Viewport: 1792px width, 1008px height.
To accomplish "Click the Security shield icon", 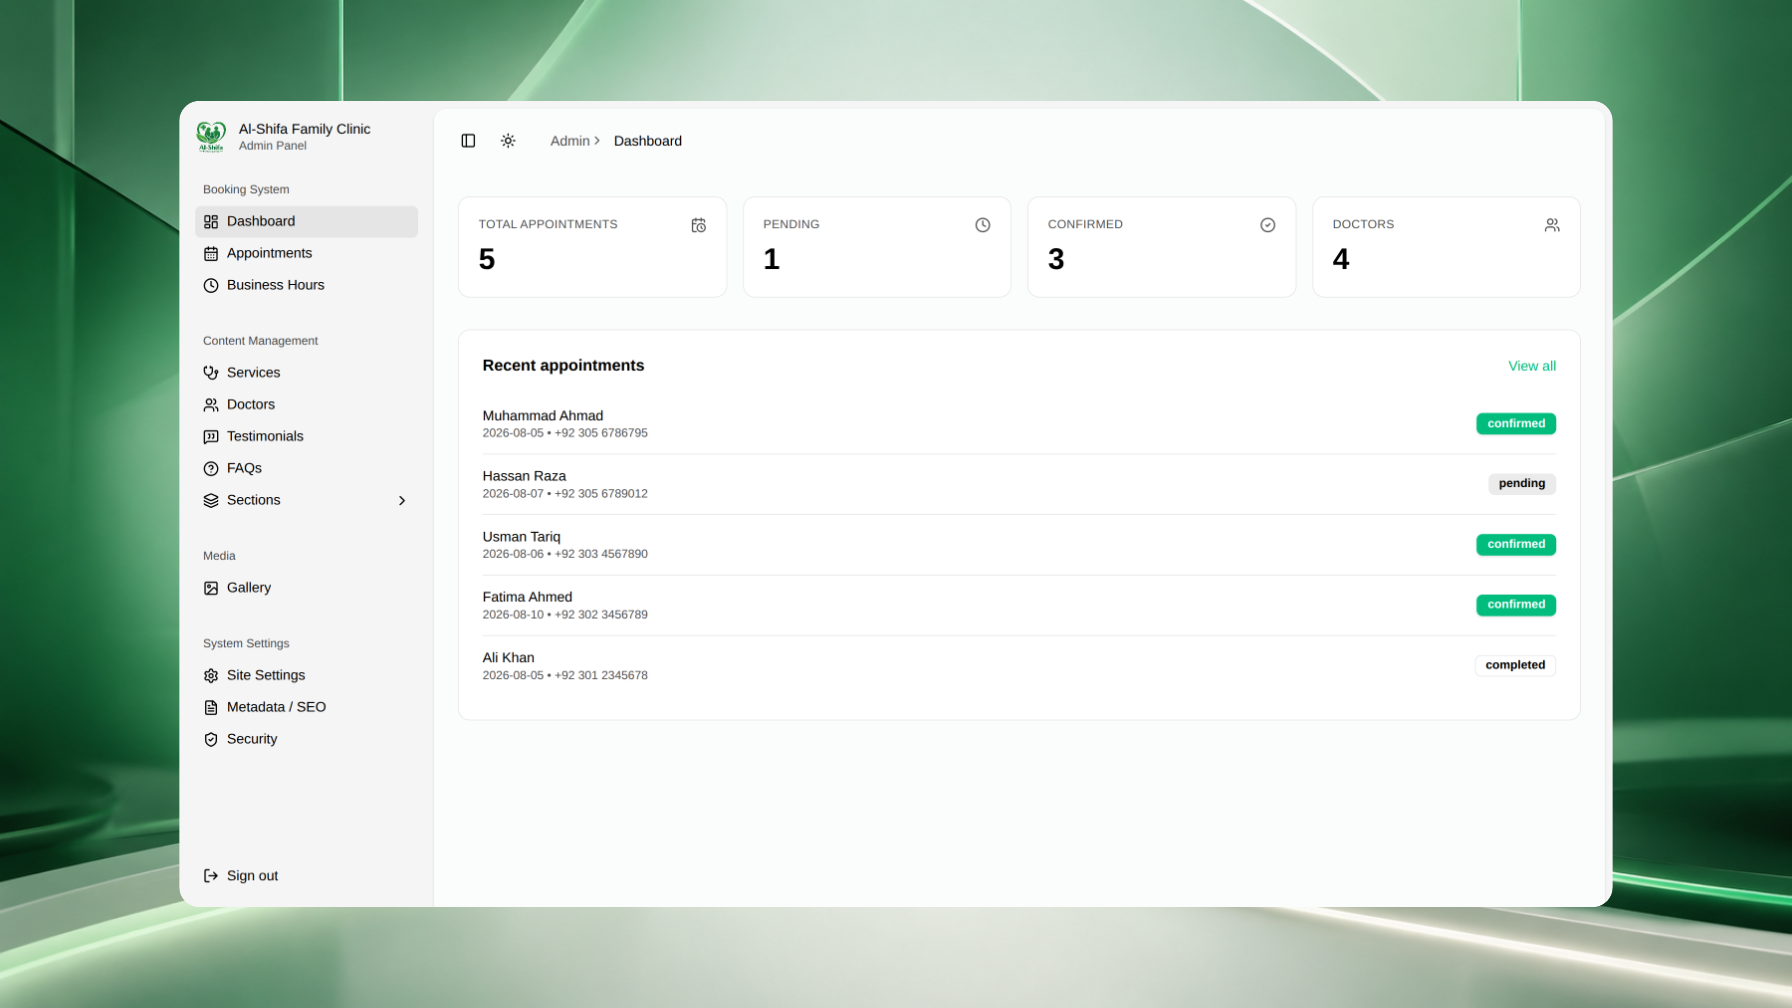I will pos(211,740).
